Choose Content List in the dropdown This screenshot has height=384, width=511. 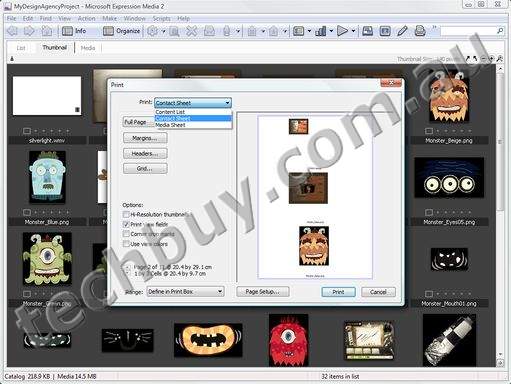pos(193,112)
